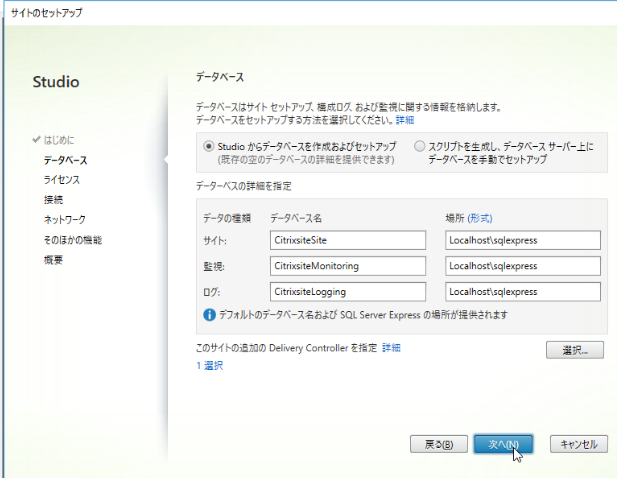Click the checkmark icon beside はじめに
617x478 pixels.
pos(36,139)
